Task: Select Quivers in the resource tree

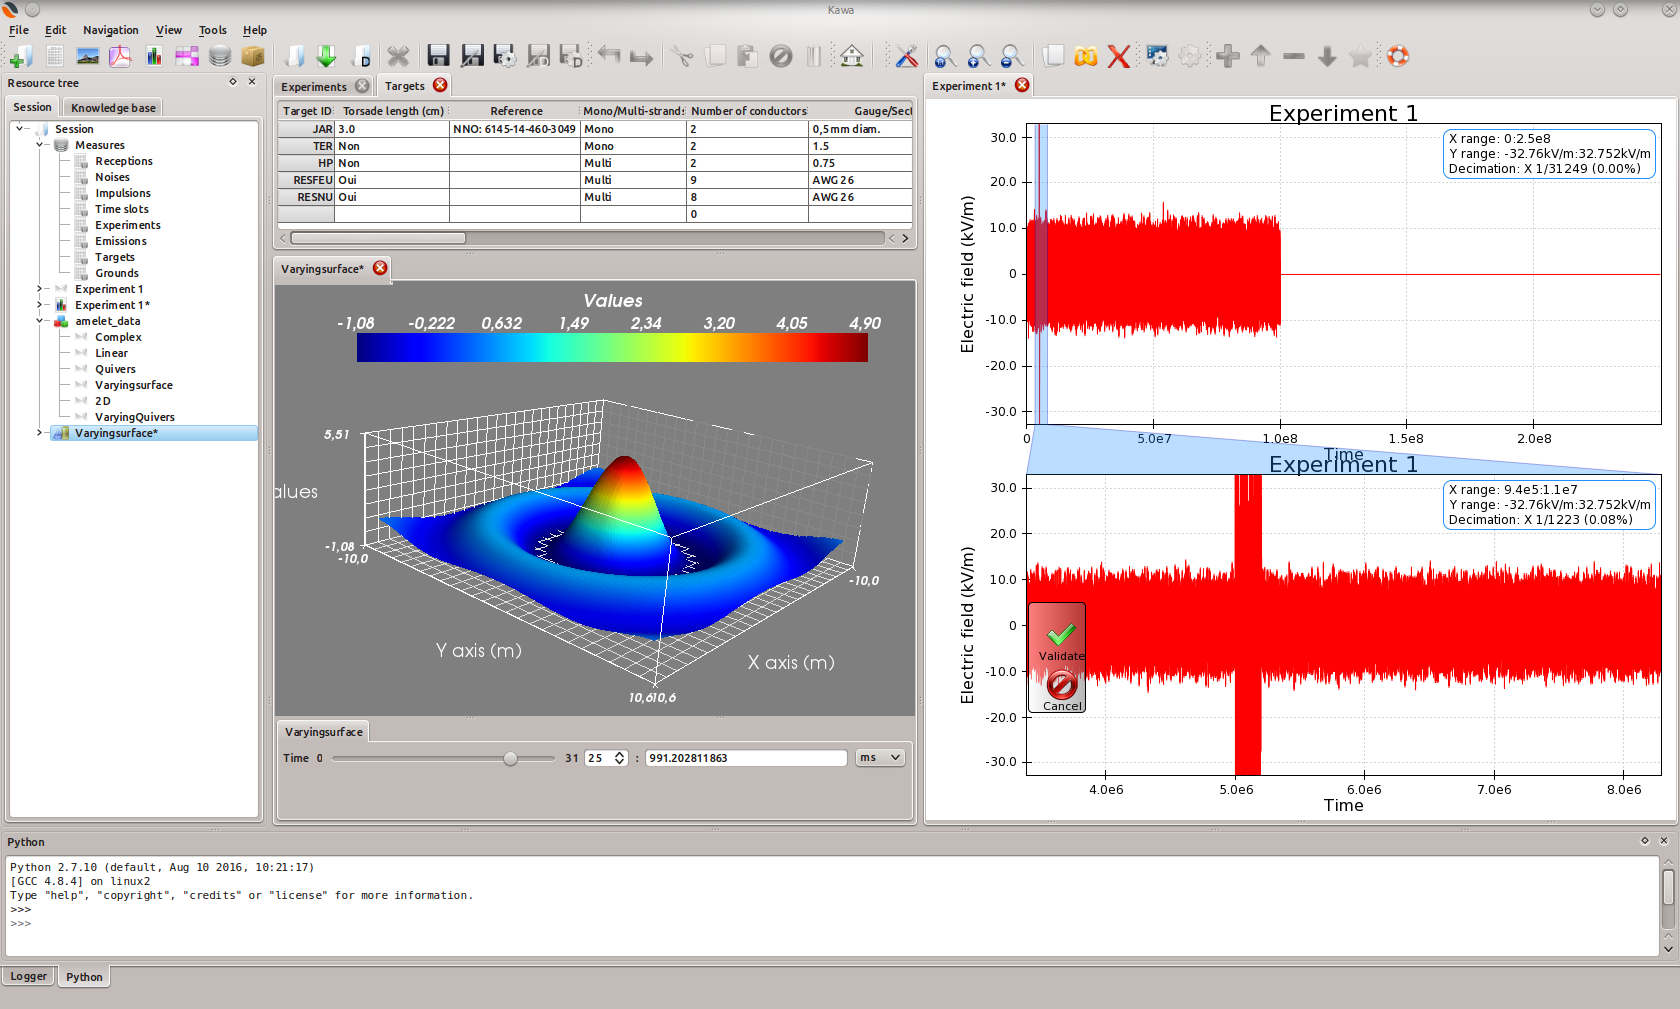Action: tap(115, 369)
